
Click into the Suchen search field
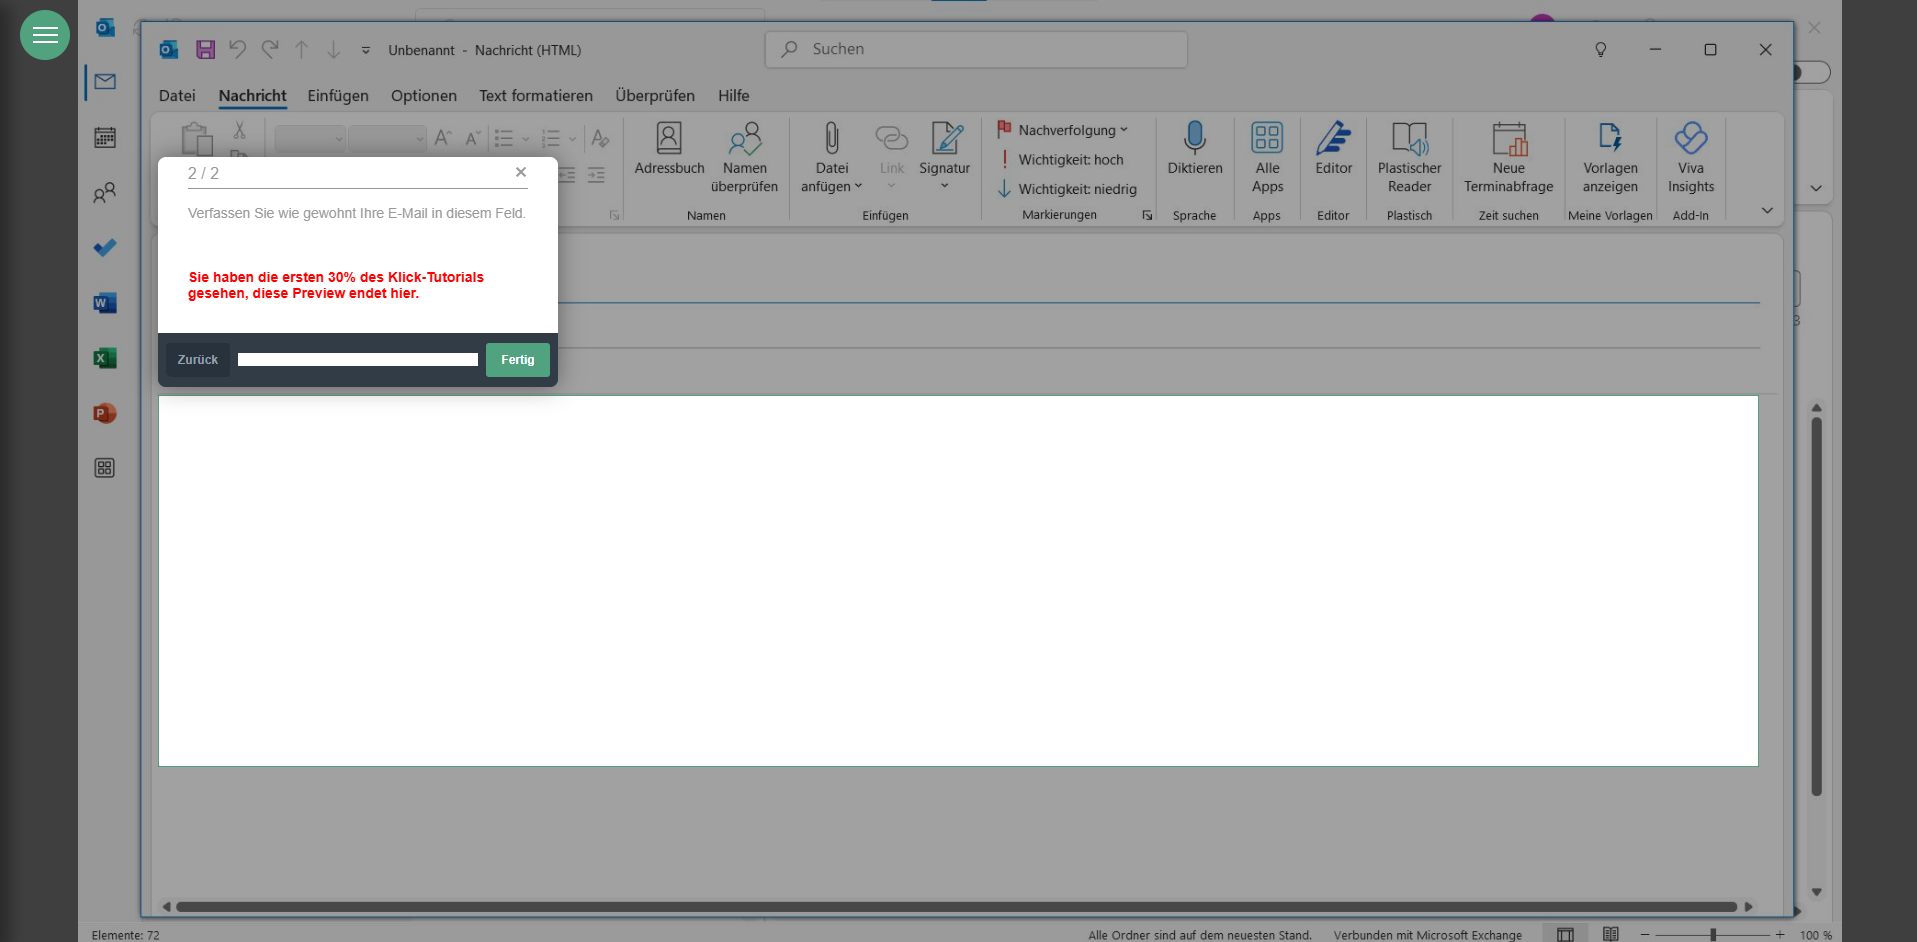[976, 49]
